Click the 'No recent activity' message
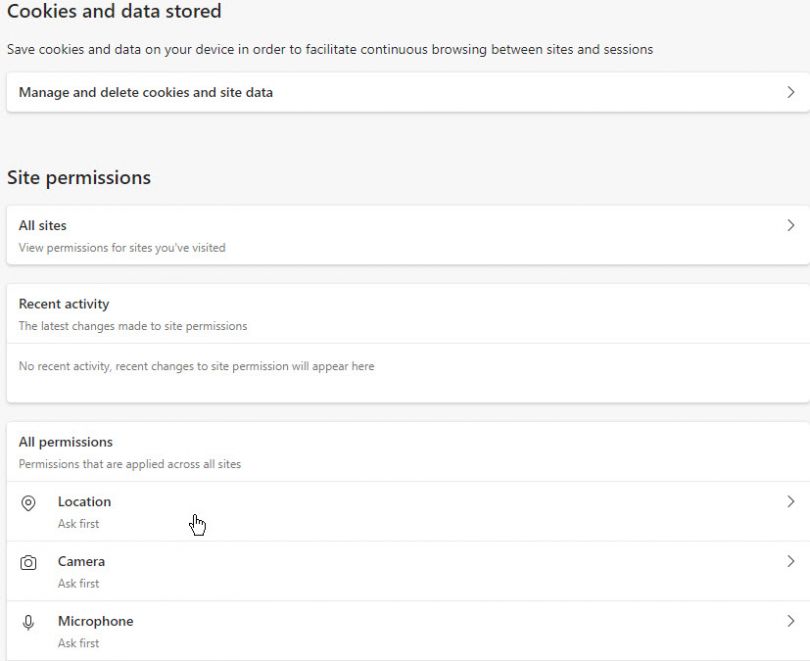This screenshot has width=810, height=661. coord(196,367)
